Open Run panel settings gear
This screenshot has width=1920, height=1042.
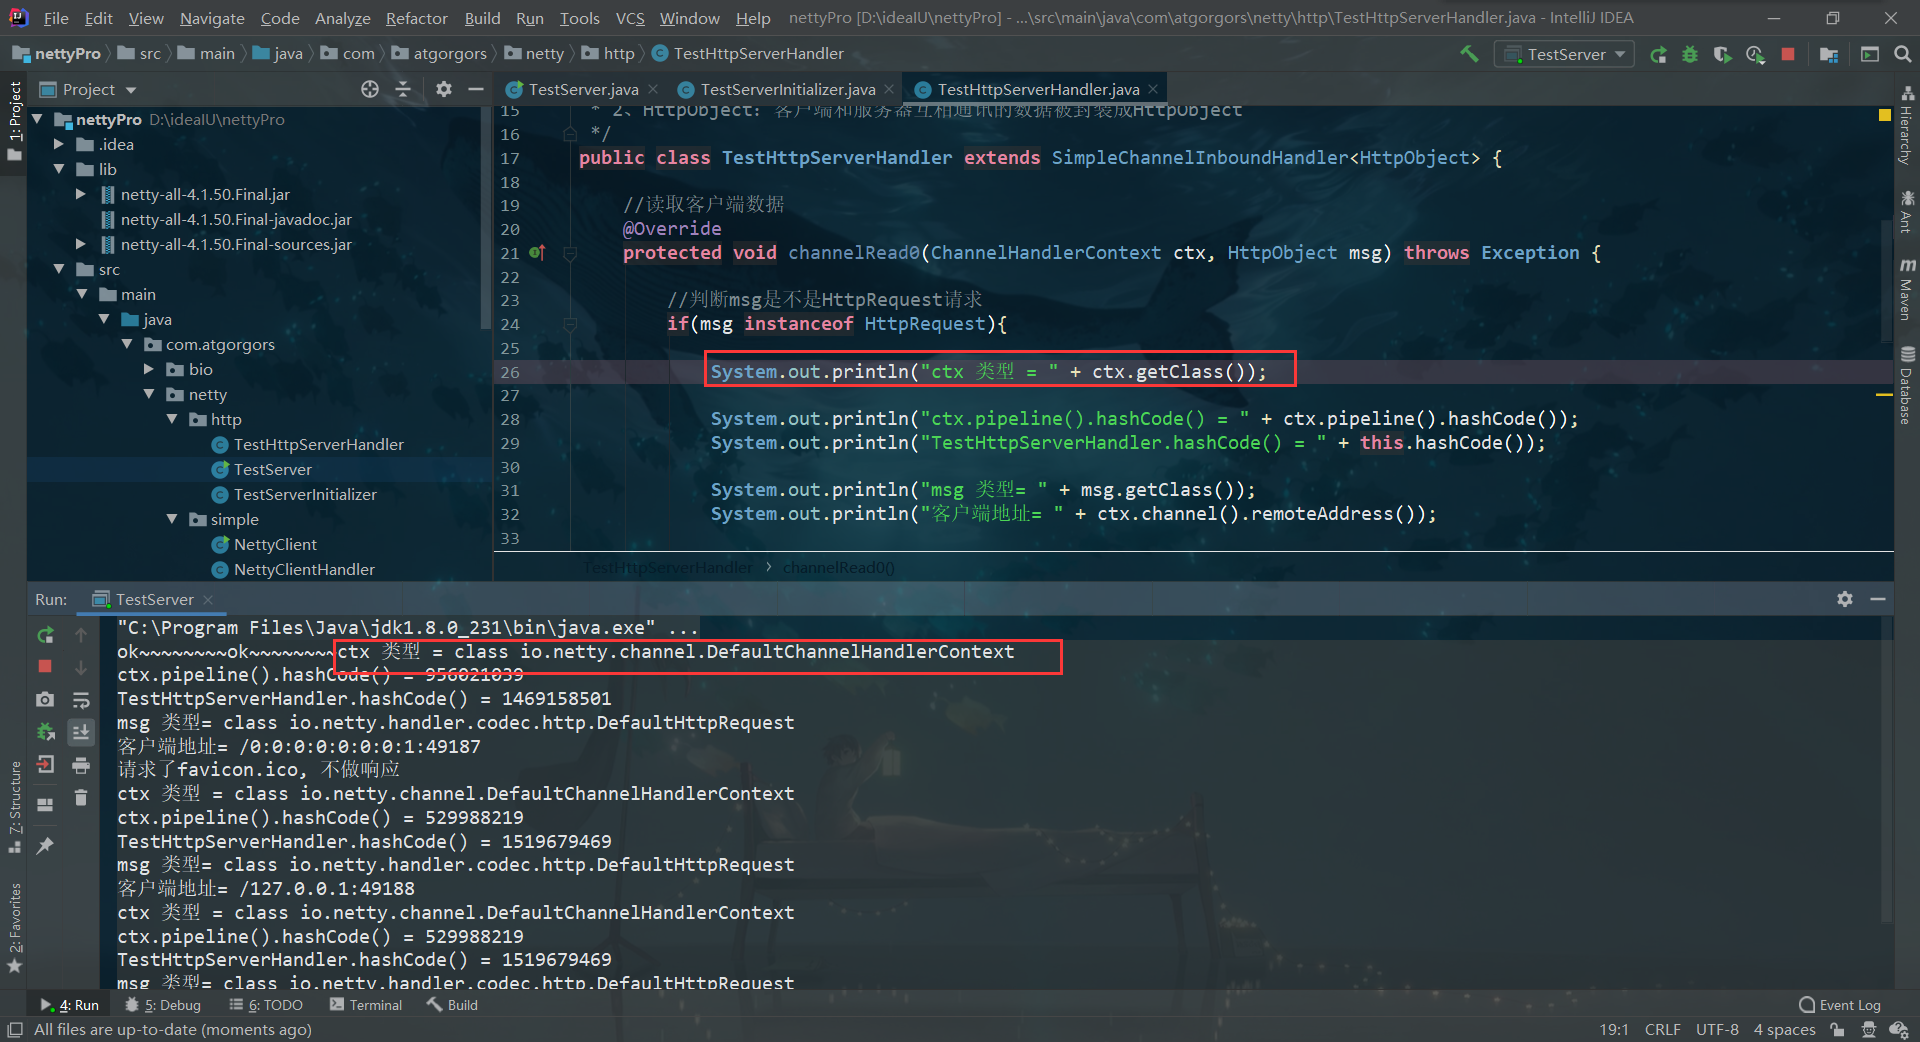tap(1845, 599)
